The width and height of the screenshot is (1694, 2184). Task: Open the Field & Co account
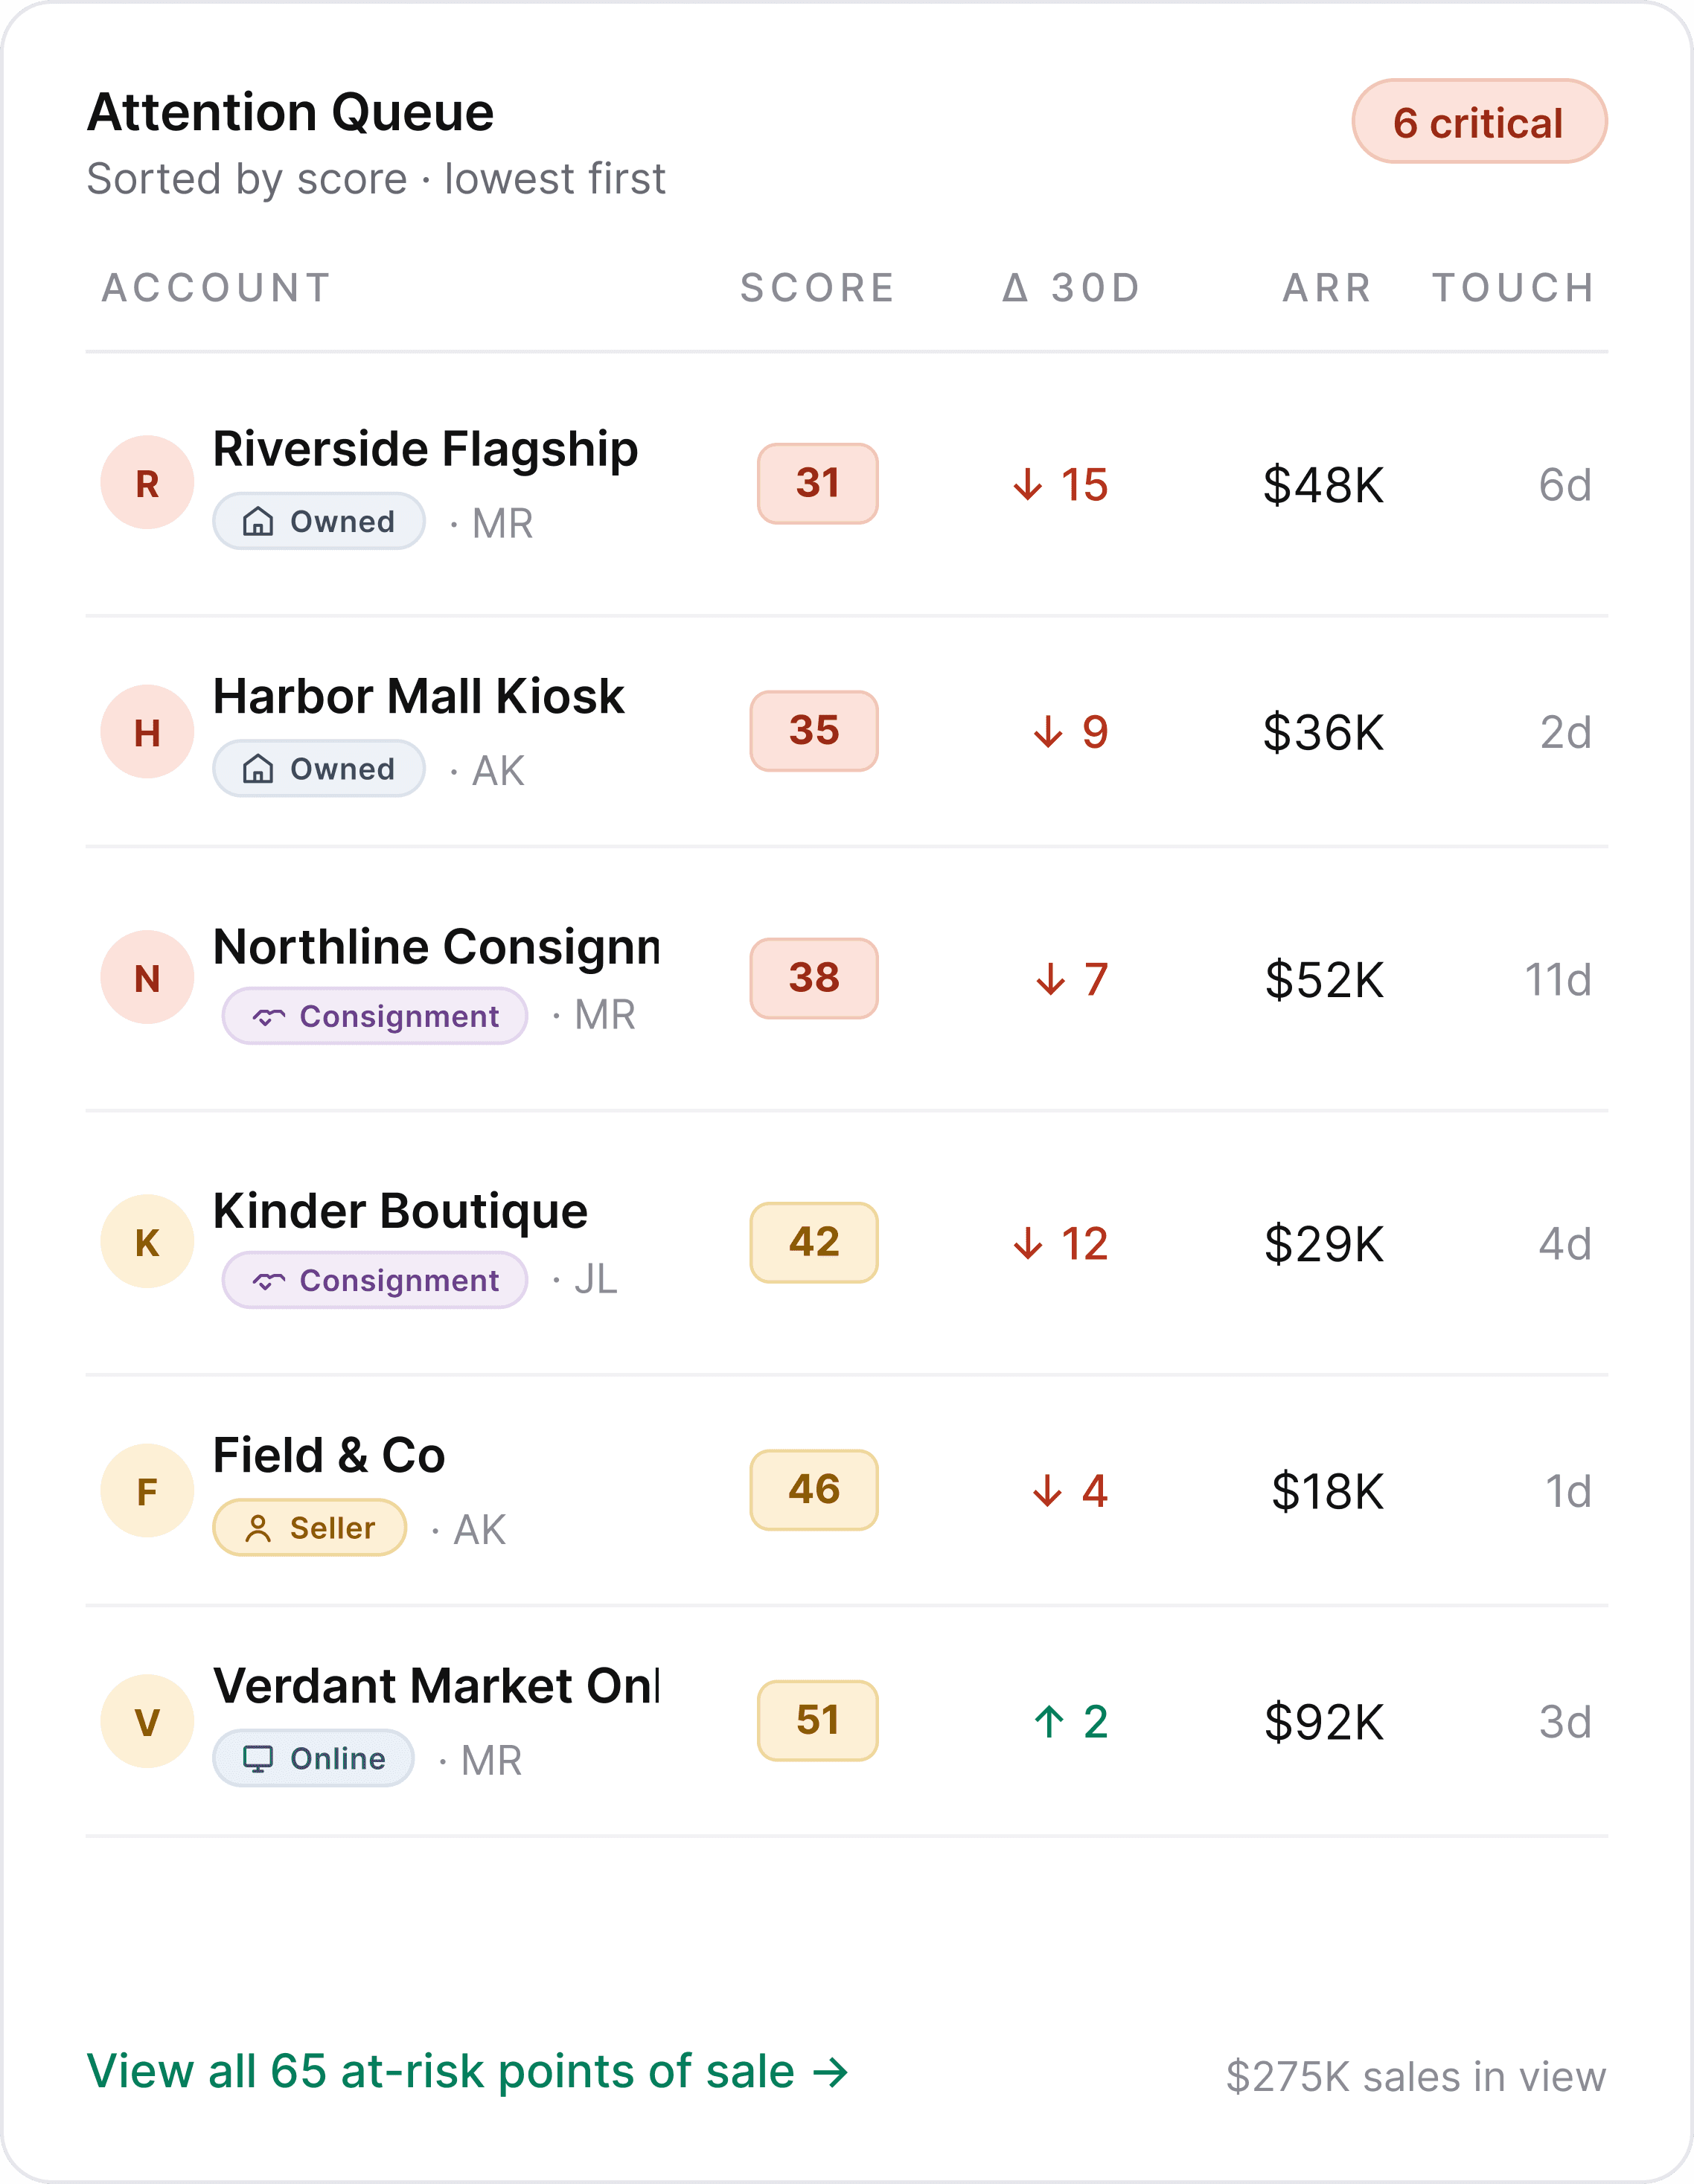329,1456
